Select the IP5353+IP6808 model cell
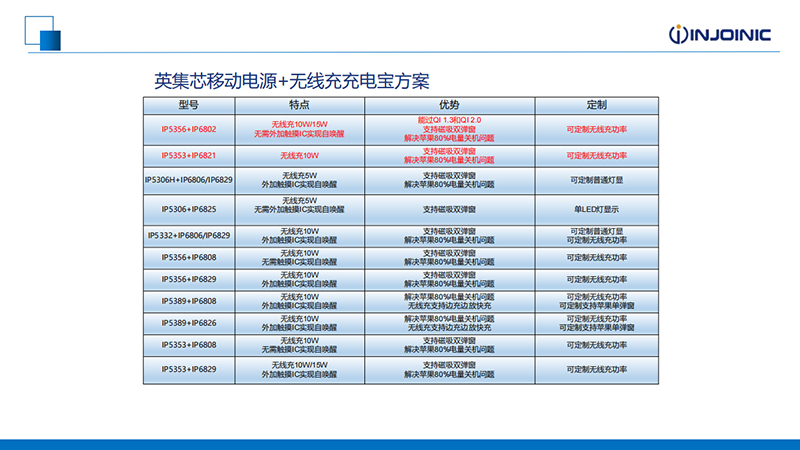Screen dimensions: 800x450 tap(189, 345)
